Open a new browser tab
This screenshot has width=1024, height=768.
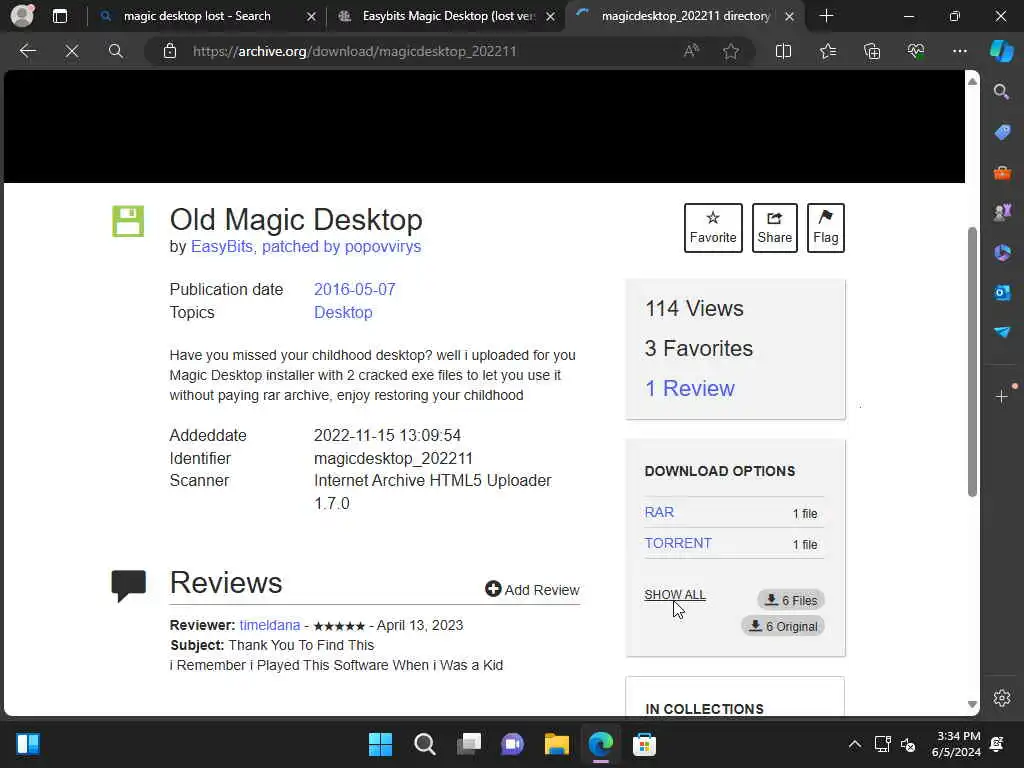click(826, 16)
